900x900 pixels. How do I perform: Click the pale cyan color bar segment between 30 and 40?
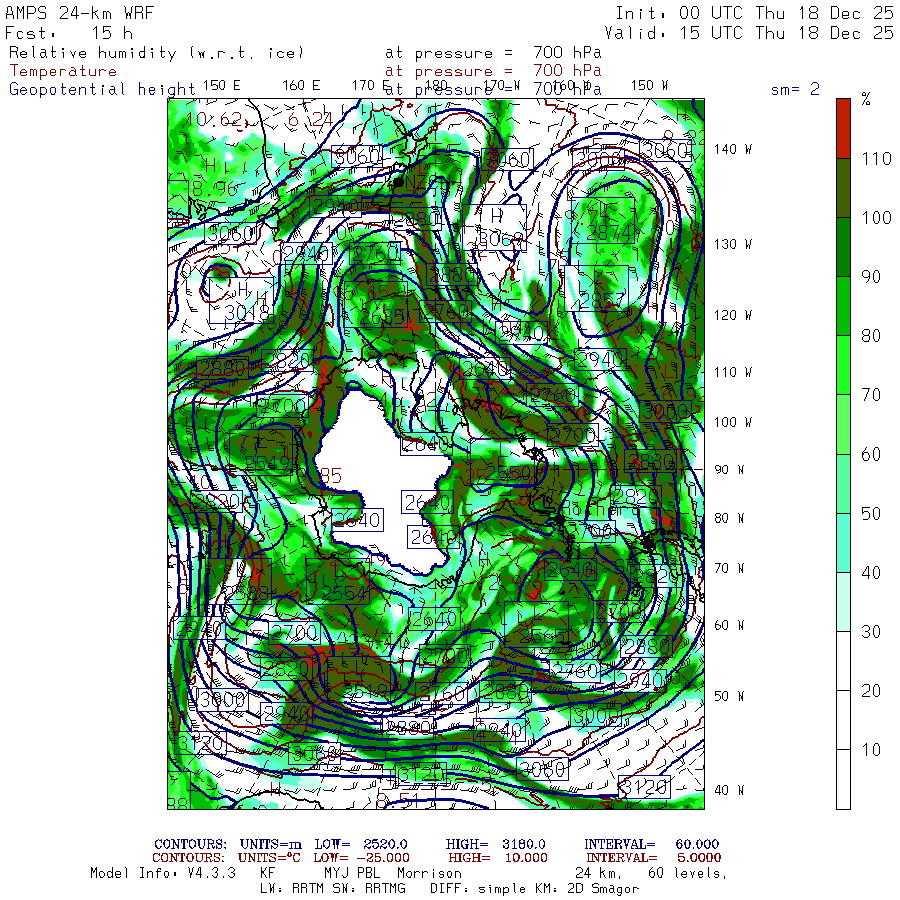(843, 602)
